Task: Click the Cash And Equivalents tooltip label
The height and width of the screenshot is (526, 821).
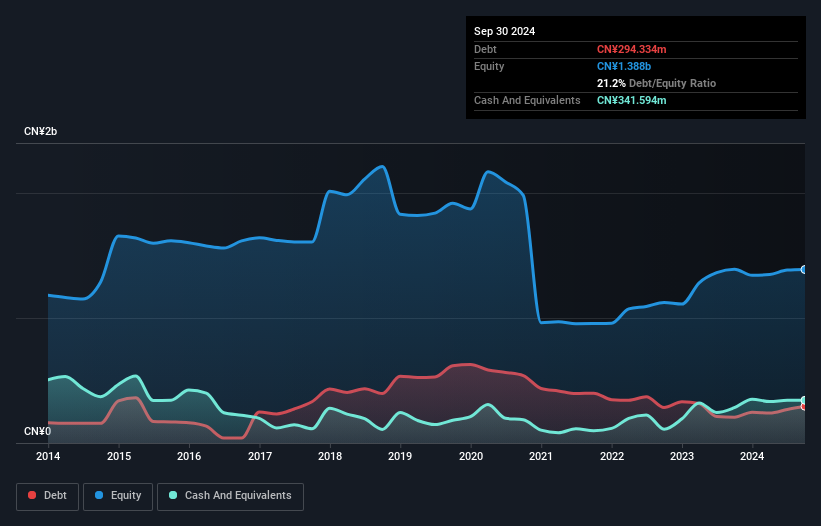Action: coord(527,100)
